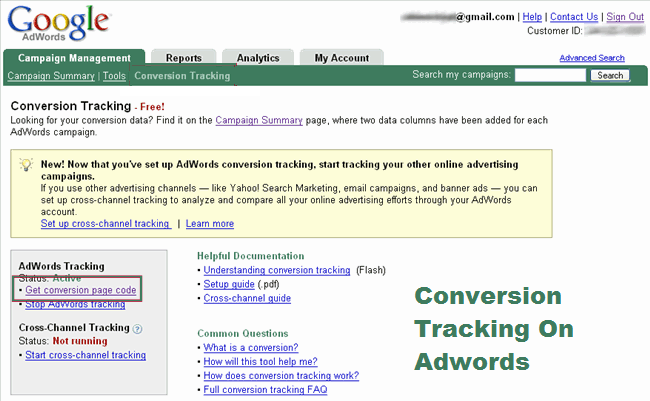This screenshot has height=401, width=650.
Task: Click the Helpful Documentation heading
Action: 250,256
